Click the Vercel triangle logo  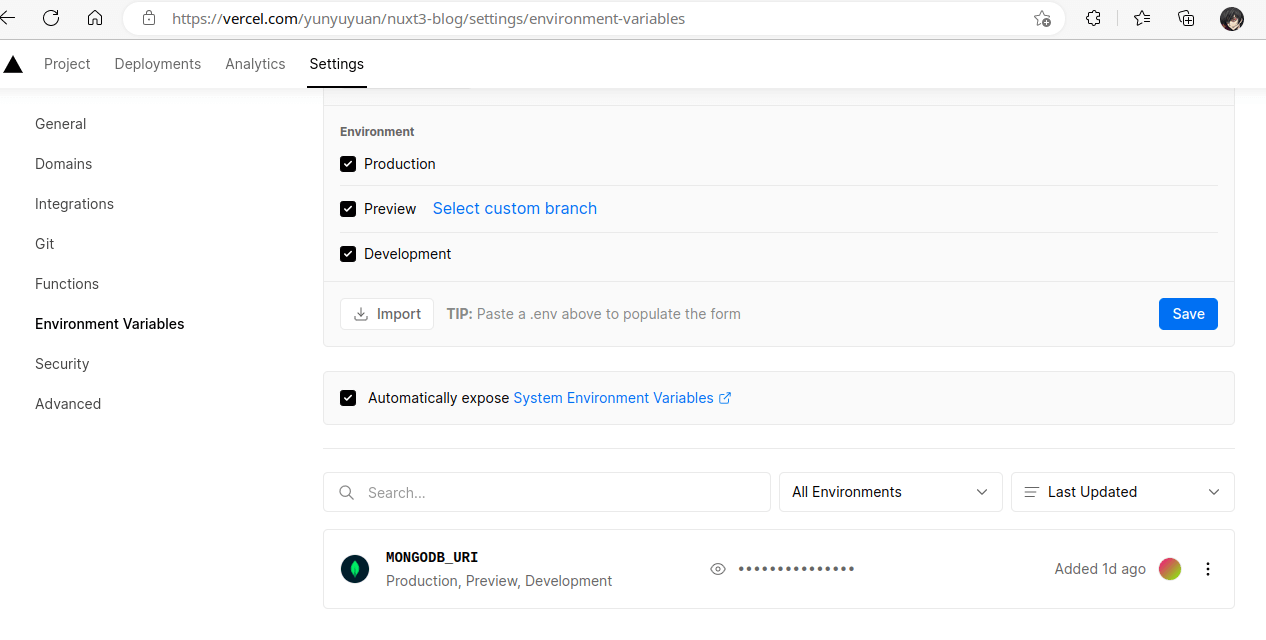tap(13, 63)
